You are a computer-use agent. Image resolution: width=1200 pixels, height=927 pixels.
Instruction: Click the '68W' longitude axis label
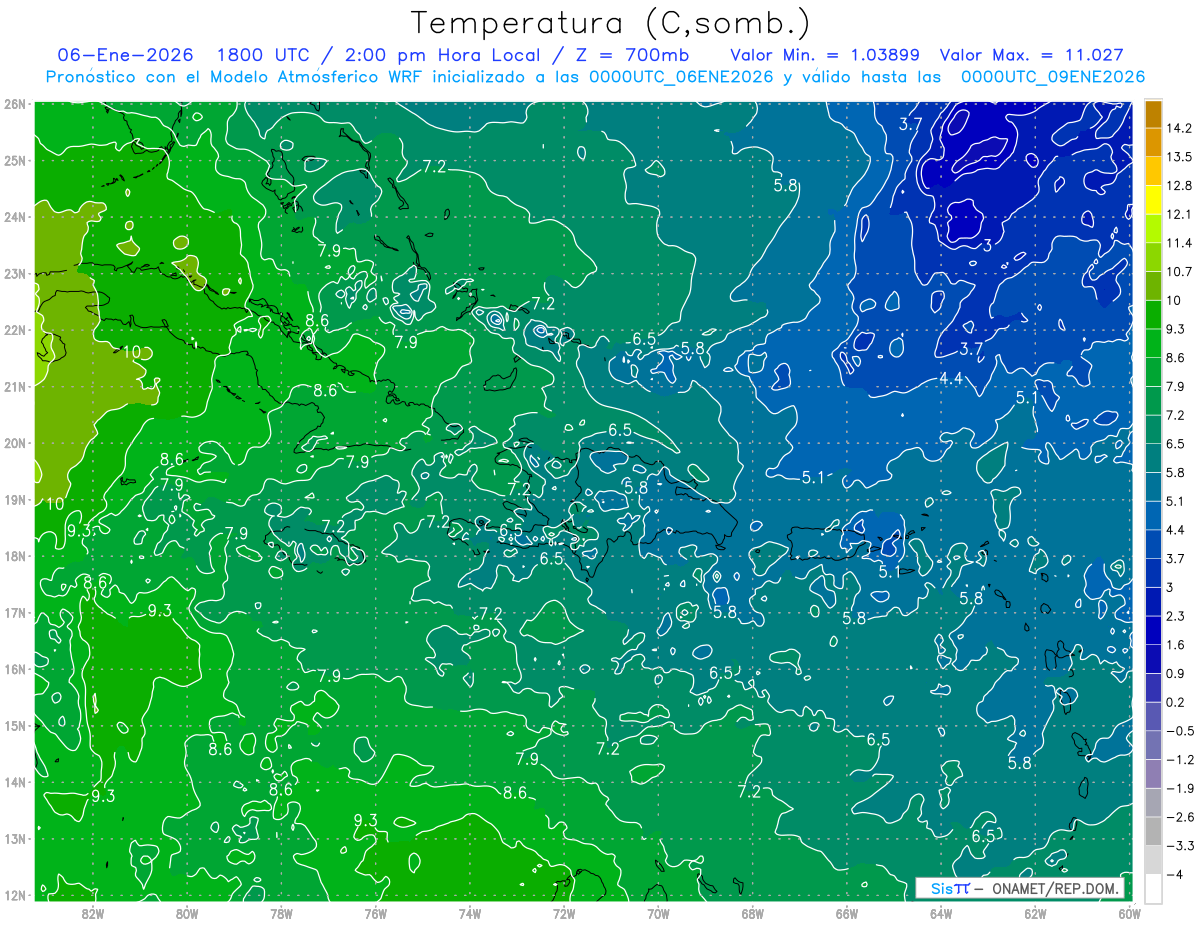[752, 913]
